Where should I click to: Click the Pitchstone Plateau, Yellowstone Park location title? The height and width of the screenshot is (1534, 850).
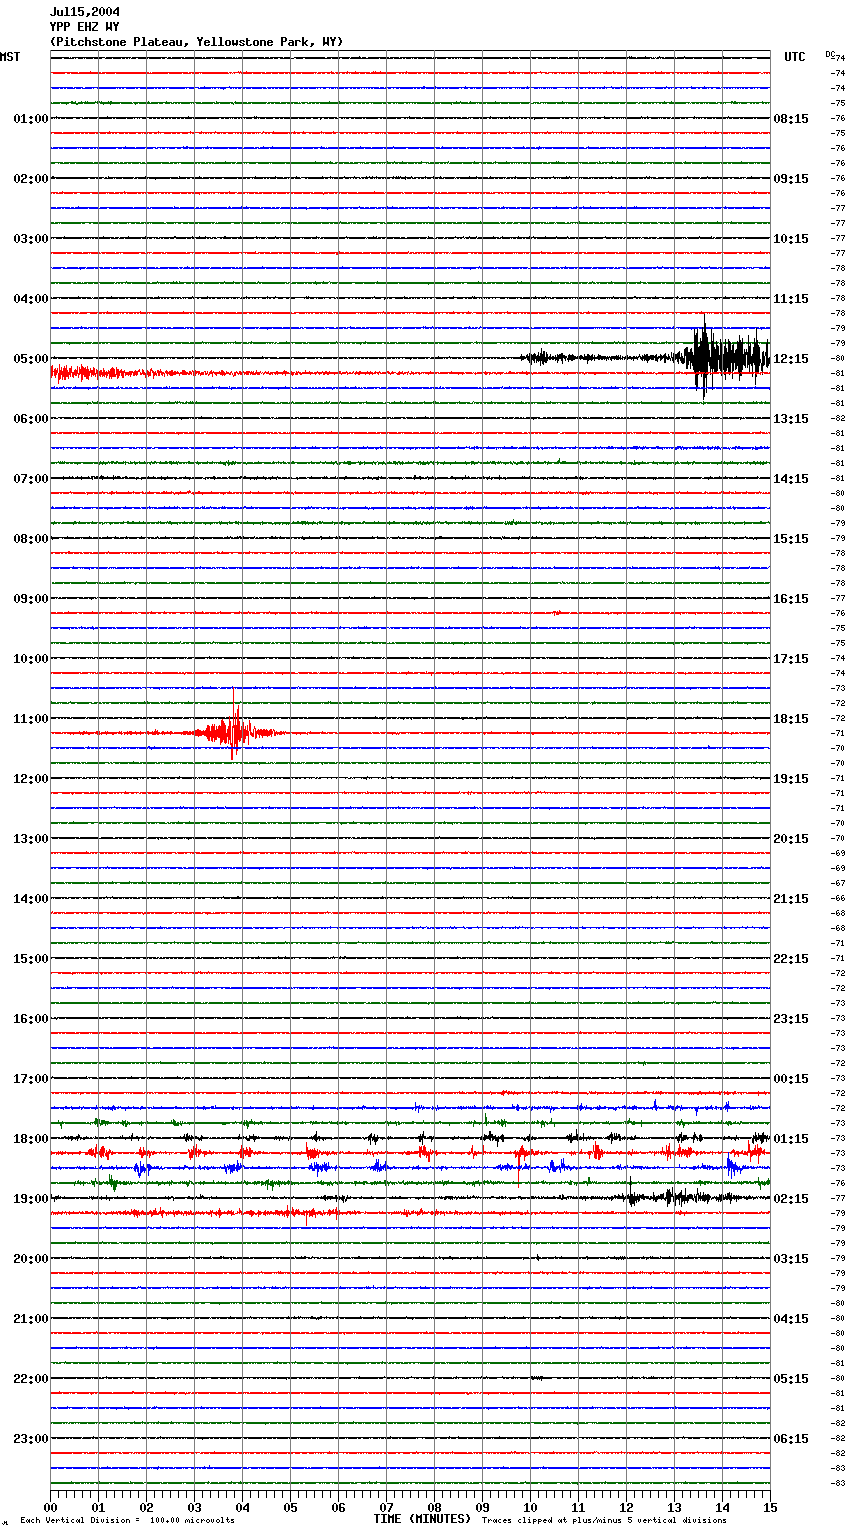click(x=196, y=42)
